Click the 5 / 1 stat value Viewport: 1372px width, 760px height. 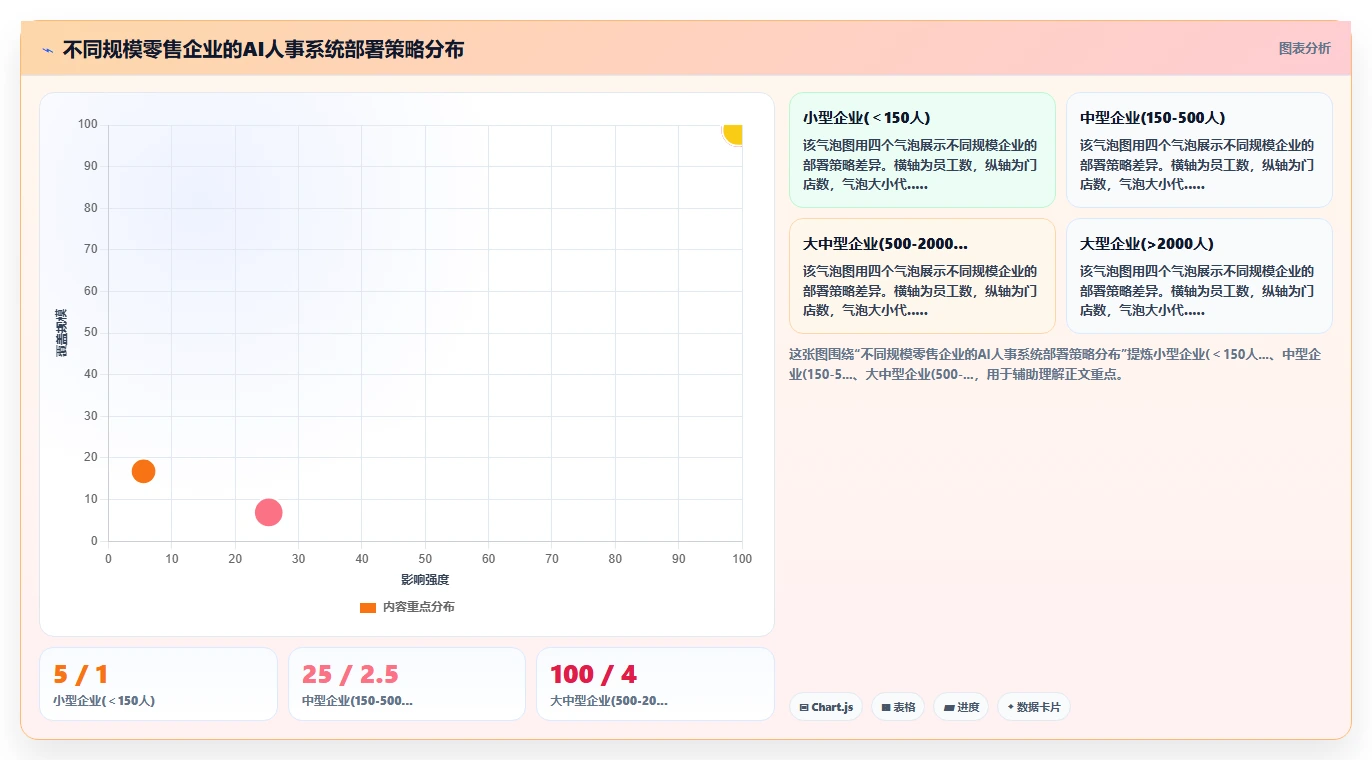81,675
